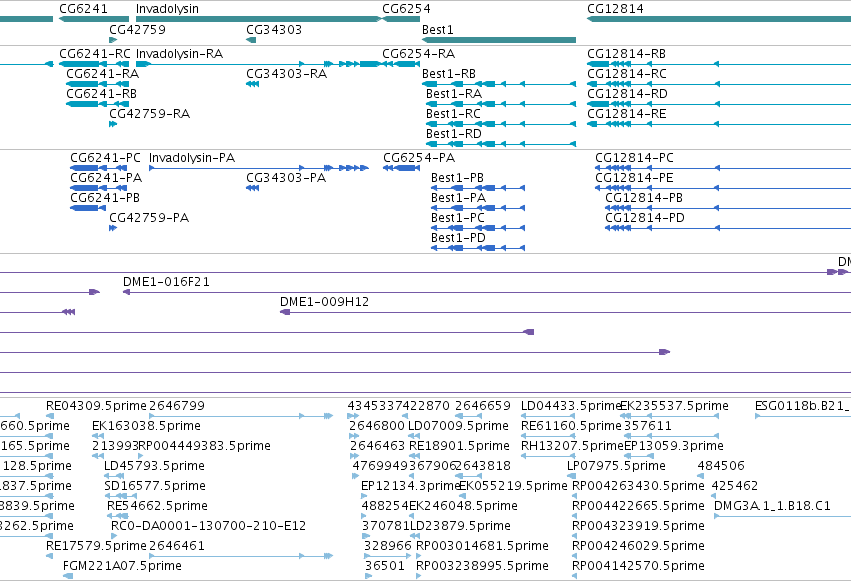Click EST label DMG3A.1_1.B18.C1
This screenshot has width=851, height=581.
[x=772, y=506]
